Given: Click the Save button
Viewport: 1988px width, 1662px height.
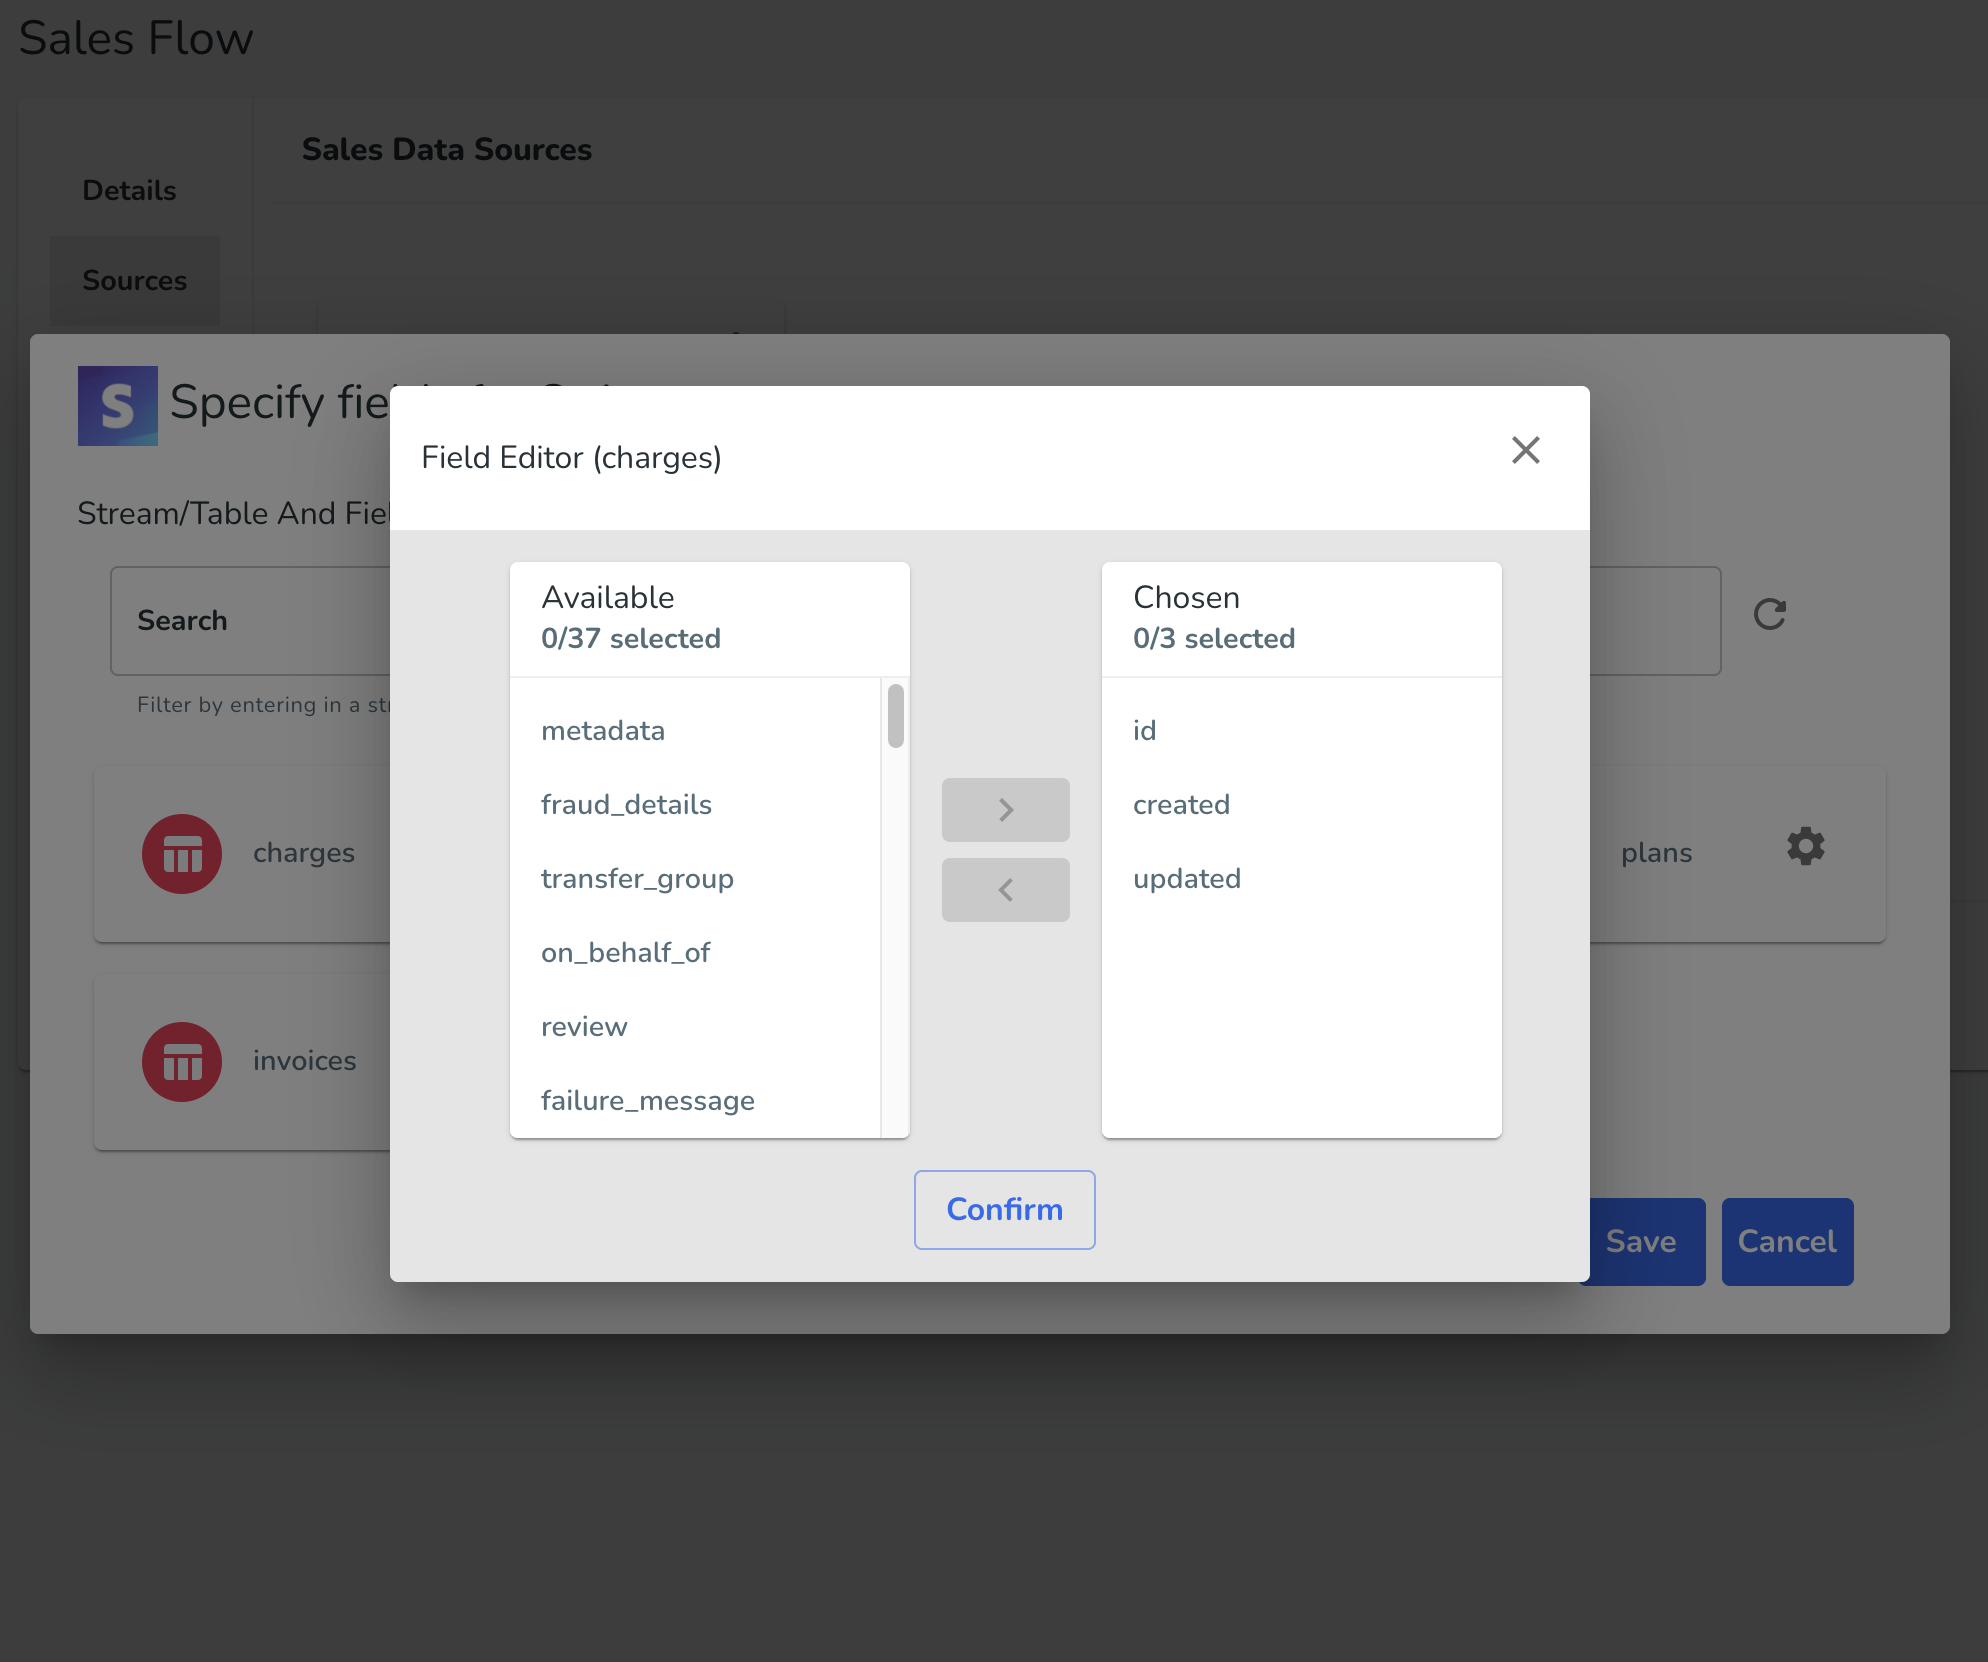Looking at the screenshot, I should pos(1642,1242).
